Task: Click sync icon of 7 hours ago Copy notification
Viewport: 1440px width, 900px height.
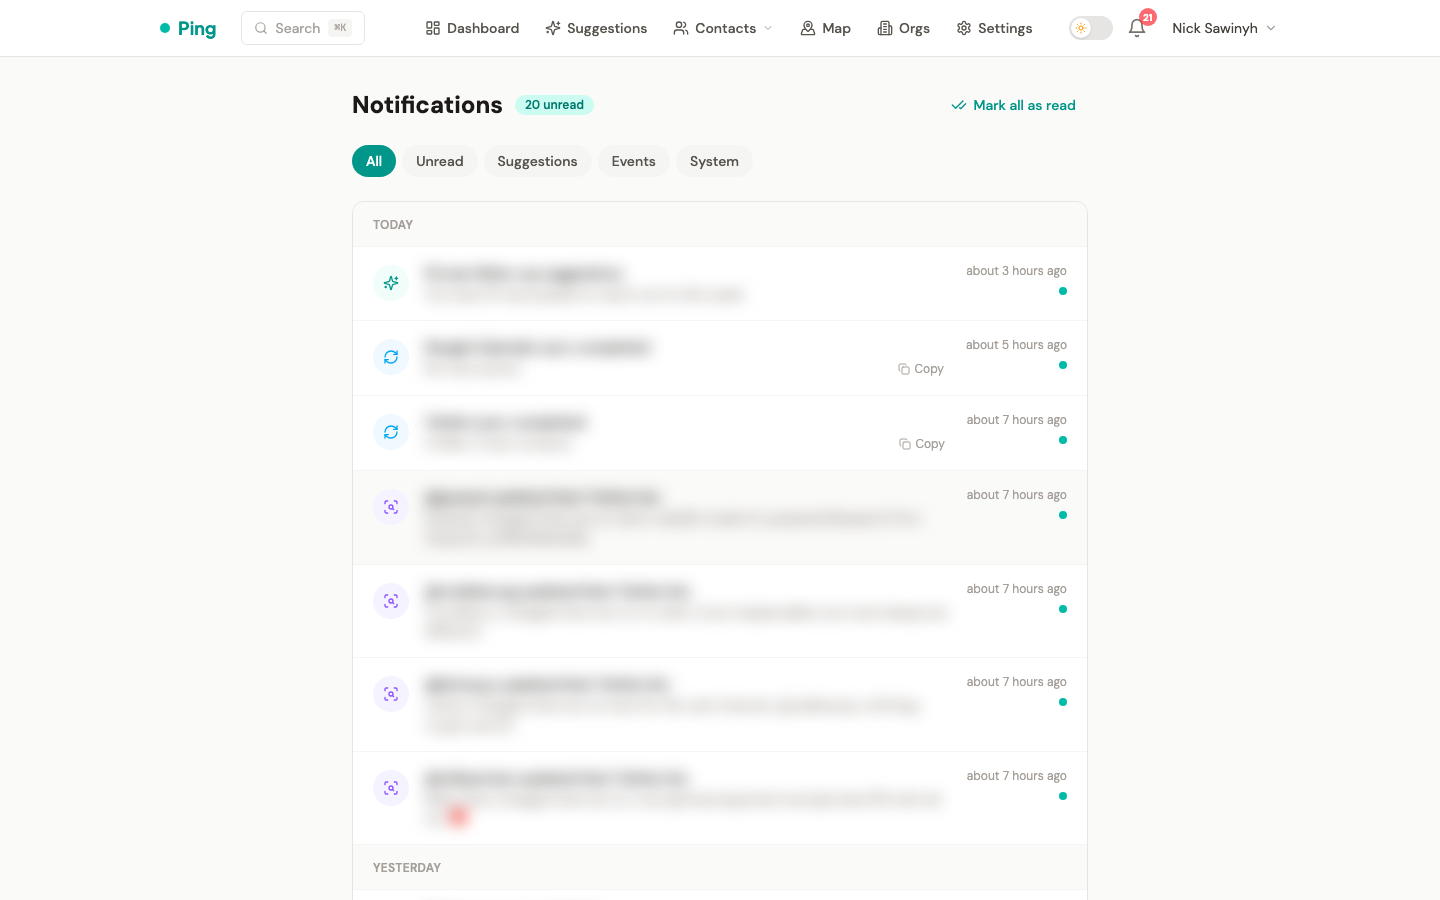Action: click(x=391, y=432)
